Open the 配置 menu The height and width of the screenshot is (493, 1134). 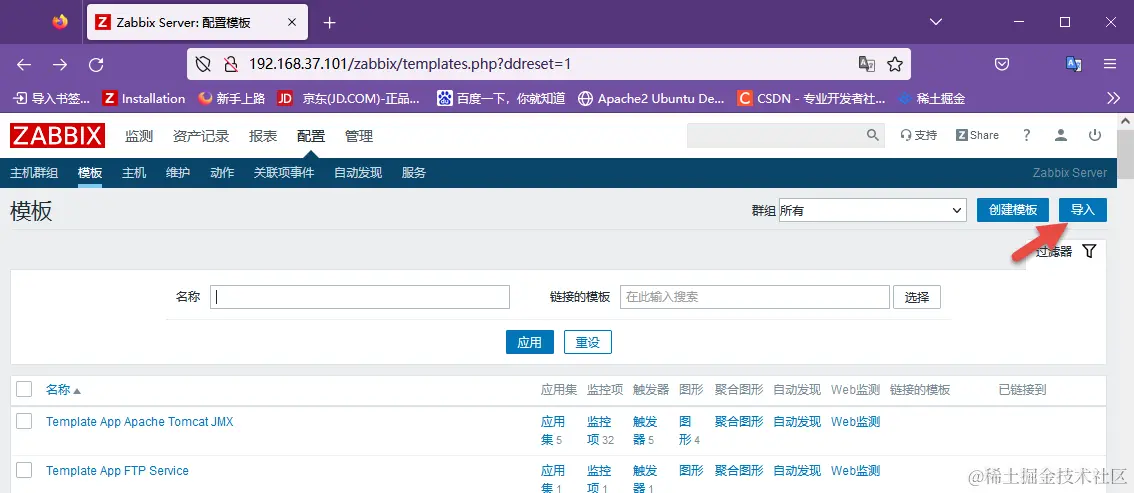point(311,136)
